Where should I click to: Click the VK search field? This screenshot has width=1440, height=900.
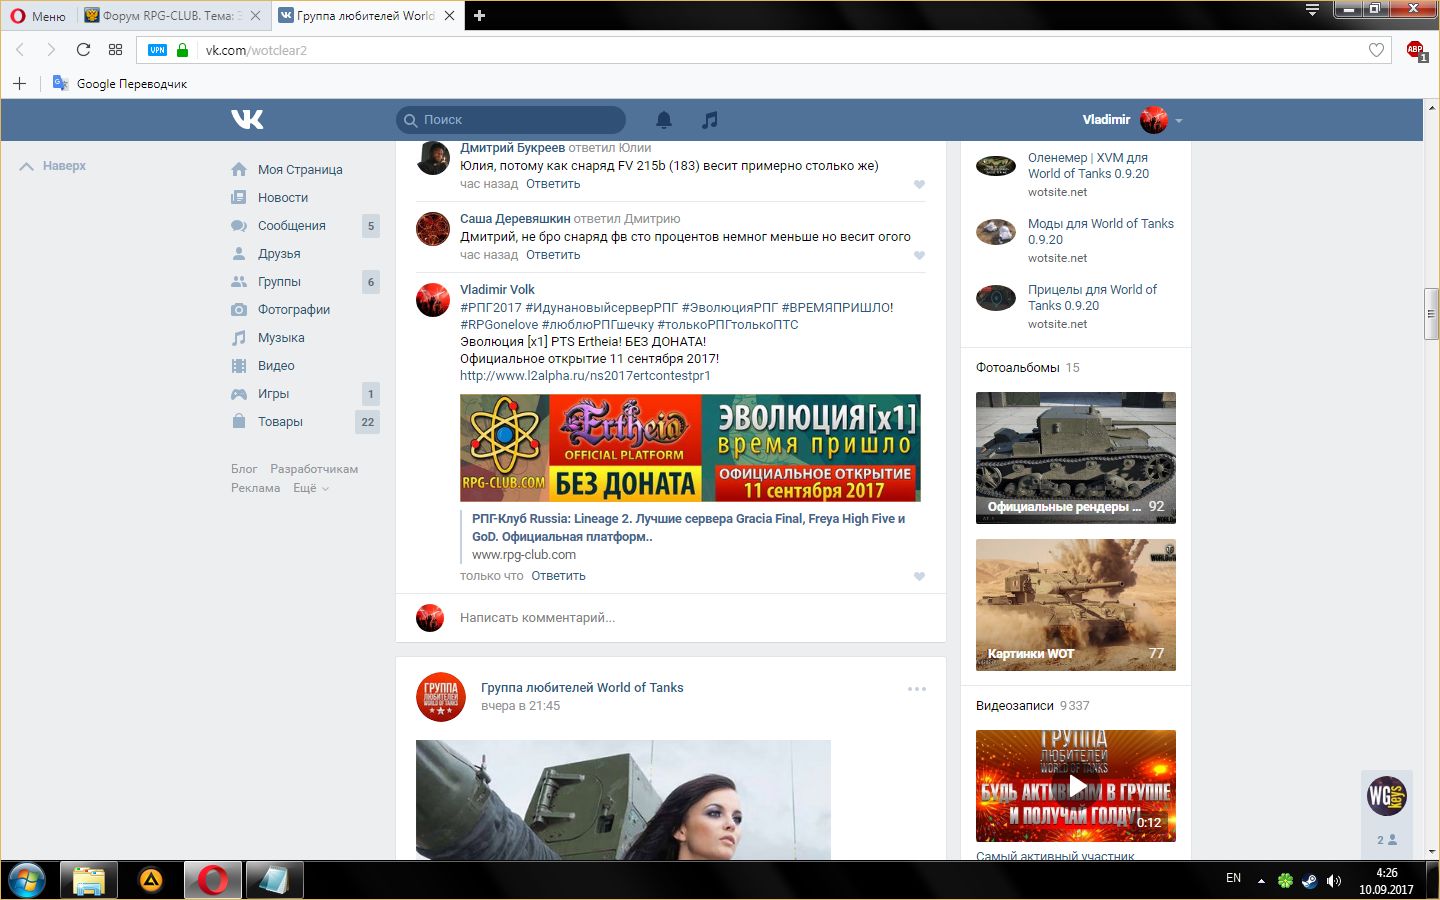click(x=511, y=120)
